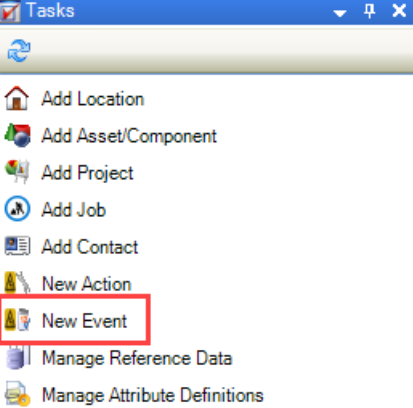Click the shapes icon for Add Asset/Component
This screenshot has width=413, height=408.
click(18, 135)
